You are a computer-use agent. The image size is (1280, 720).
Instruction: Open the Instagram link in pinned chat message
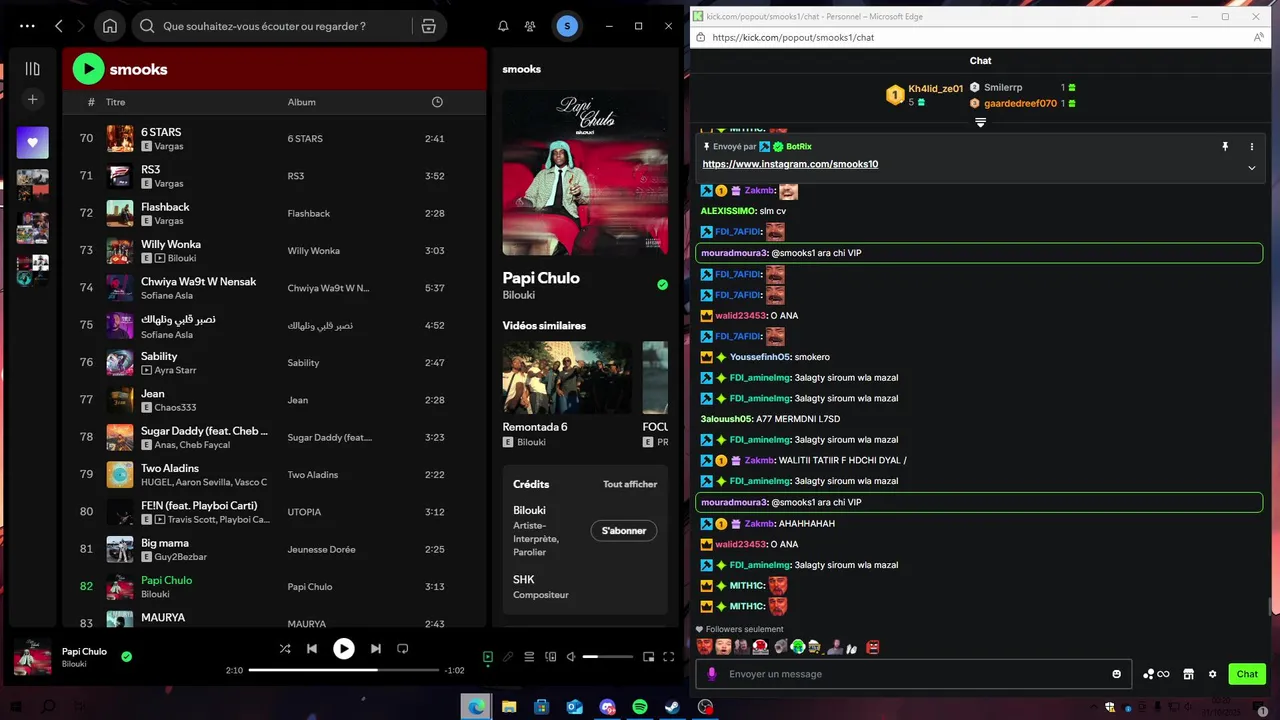click(790, 164)
